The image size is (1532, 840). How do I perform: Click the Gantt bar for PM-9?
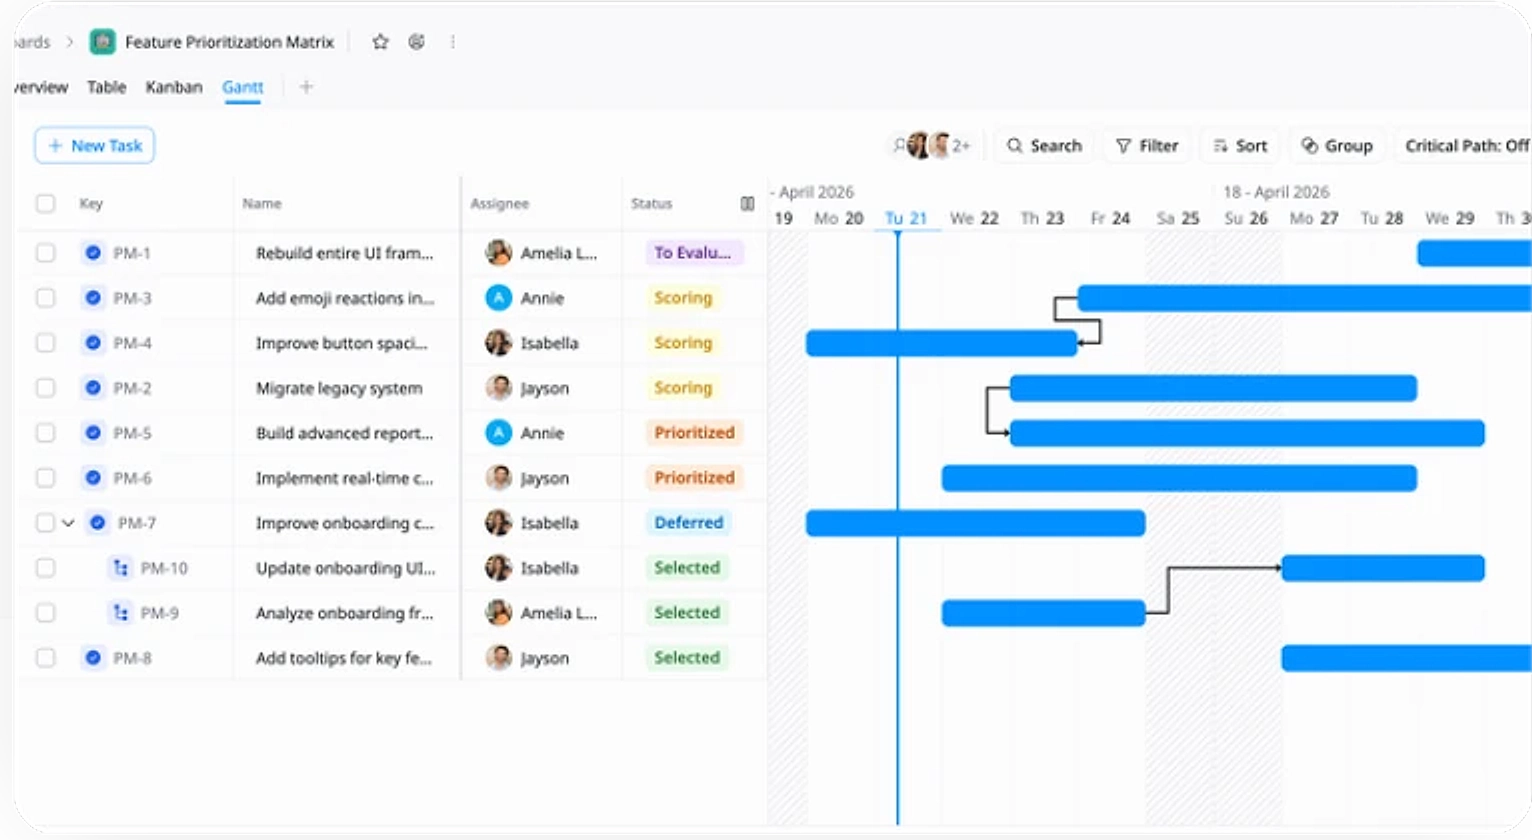1043,613
